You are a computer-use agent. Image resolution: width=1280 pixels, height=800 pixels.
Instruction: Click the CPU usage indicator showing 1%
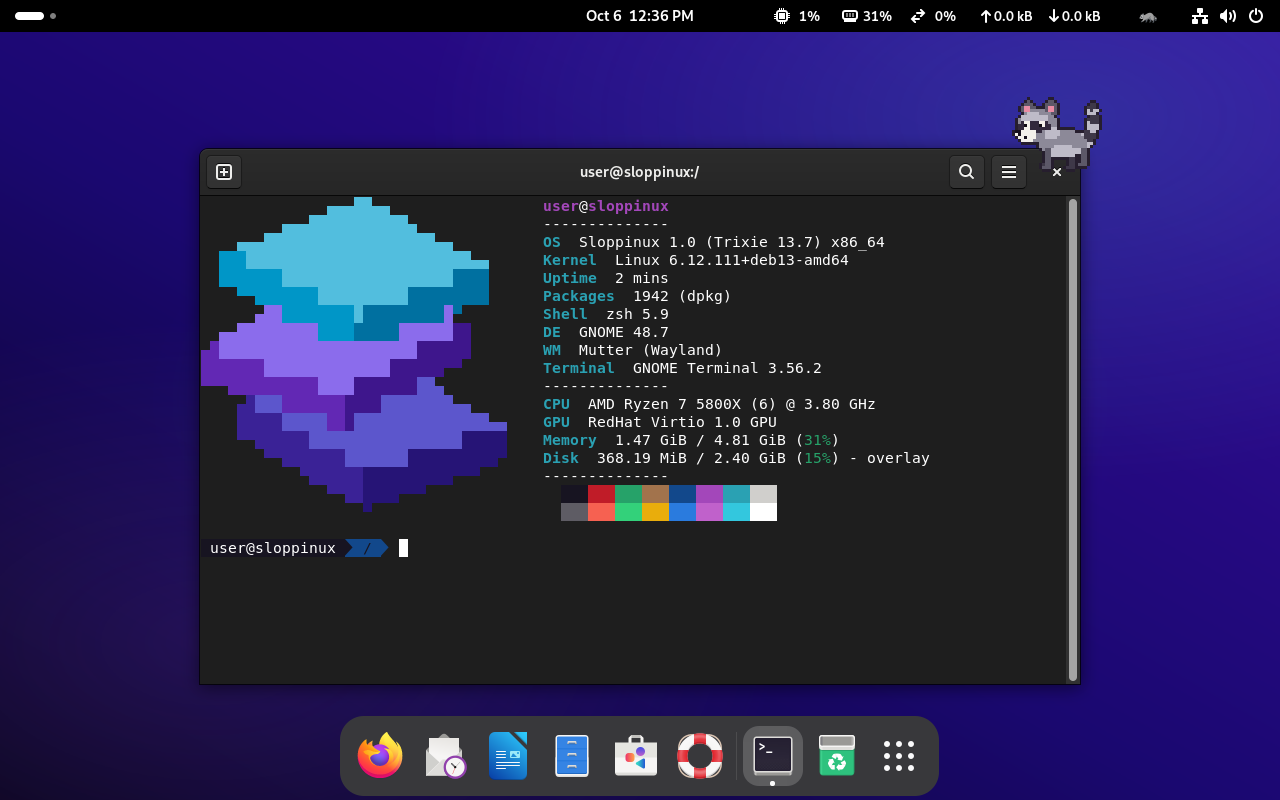click(797, 16)
